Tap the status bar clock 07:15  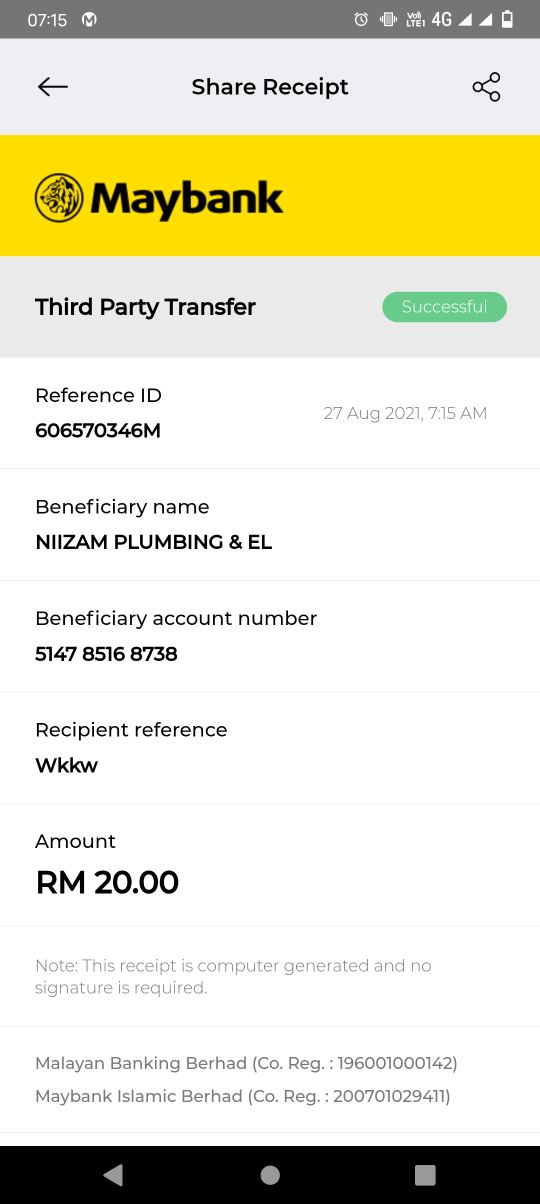(47, 19)
